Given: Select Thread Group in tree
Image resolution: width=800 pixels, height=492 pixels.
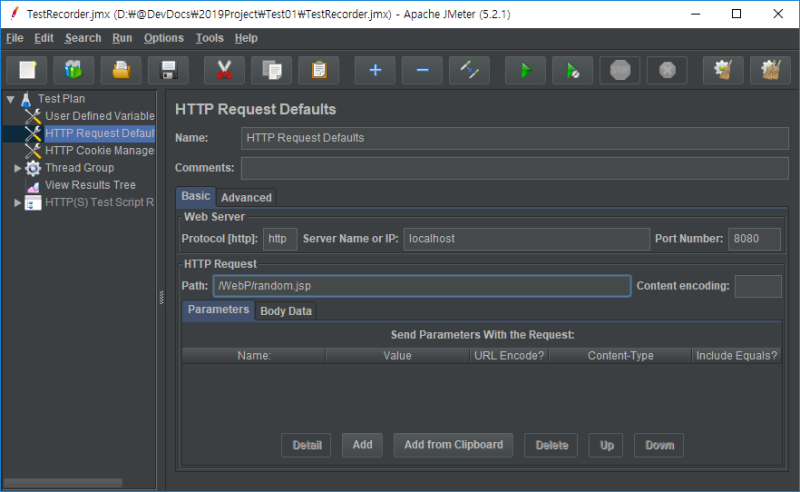Looking at the screenshot, I should click(x=80, y=168).
